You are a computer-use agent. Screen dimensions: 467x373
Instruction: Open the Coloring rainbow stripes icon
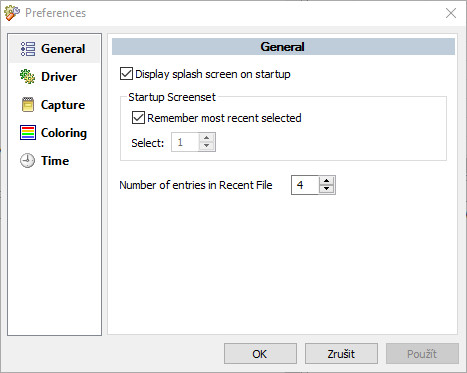(28, 133)
